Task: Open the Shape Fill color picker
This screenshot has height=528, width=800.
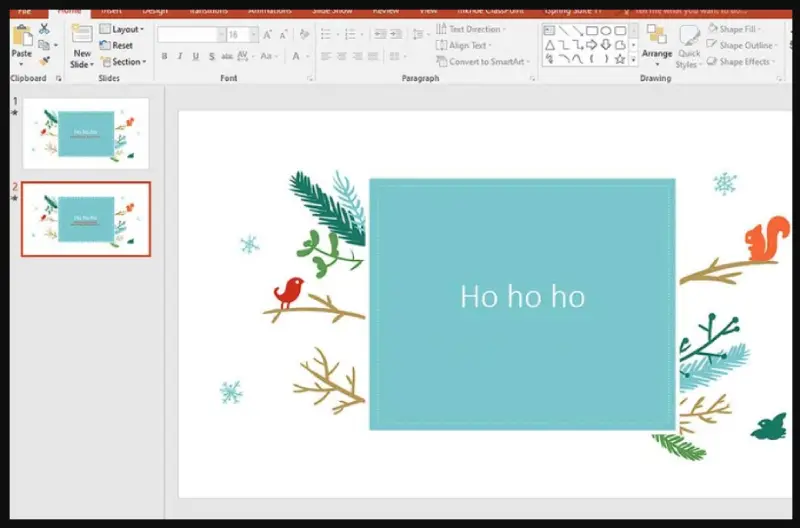Action: (x=735, y=29)
